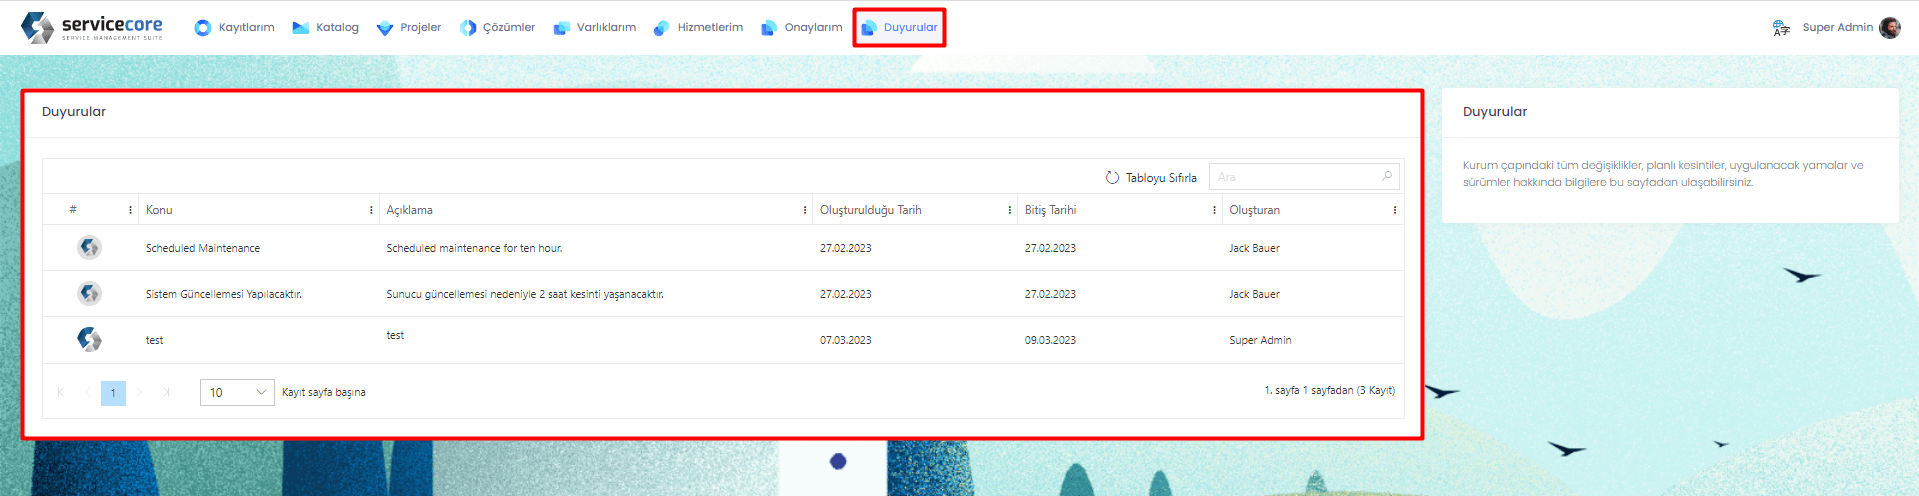This screenshot has width=1919, height=496.
Task: Click the Ara search field
Action: [1304, 177]
